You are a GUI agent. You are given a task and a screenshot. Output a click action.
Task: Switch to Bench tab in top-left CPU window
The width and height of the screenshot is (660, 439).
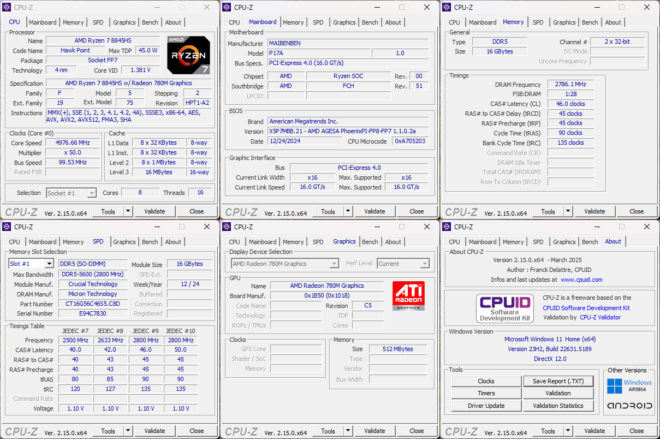tap(150, 22)
